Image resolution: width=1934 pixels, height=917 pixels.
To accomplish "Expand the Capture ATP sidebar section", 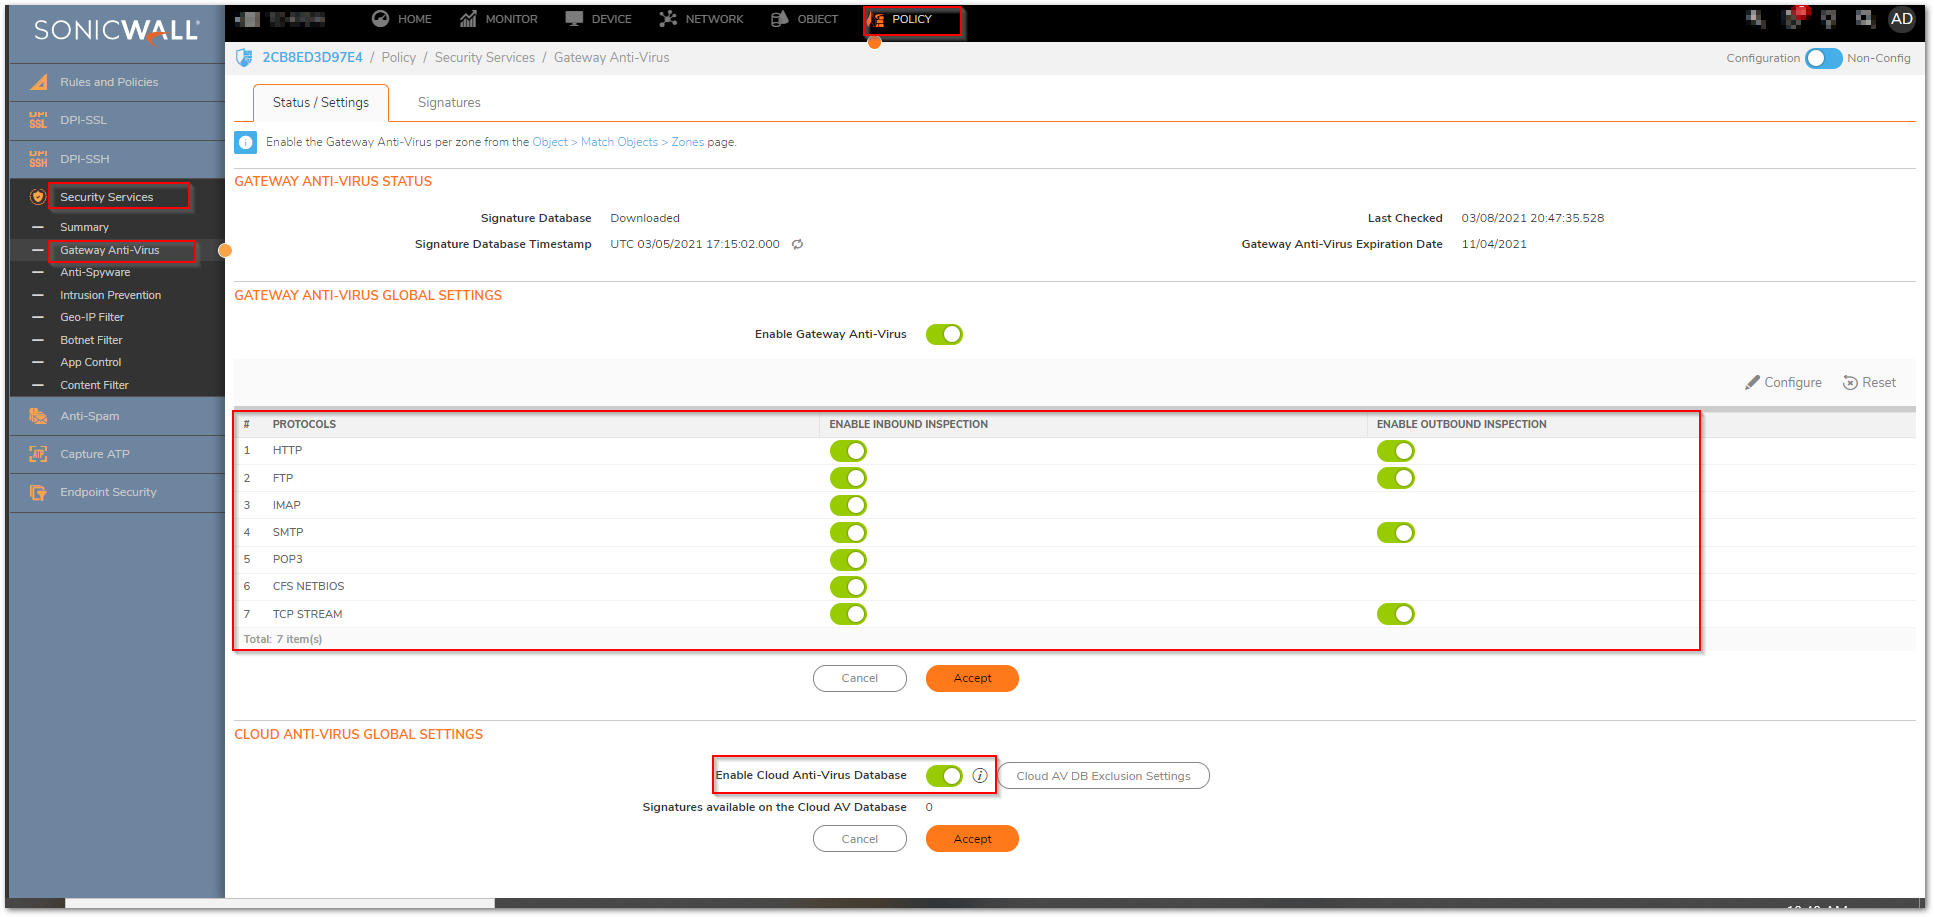I will click(x=117, y=454).
